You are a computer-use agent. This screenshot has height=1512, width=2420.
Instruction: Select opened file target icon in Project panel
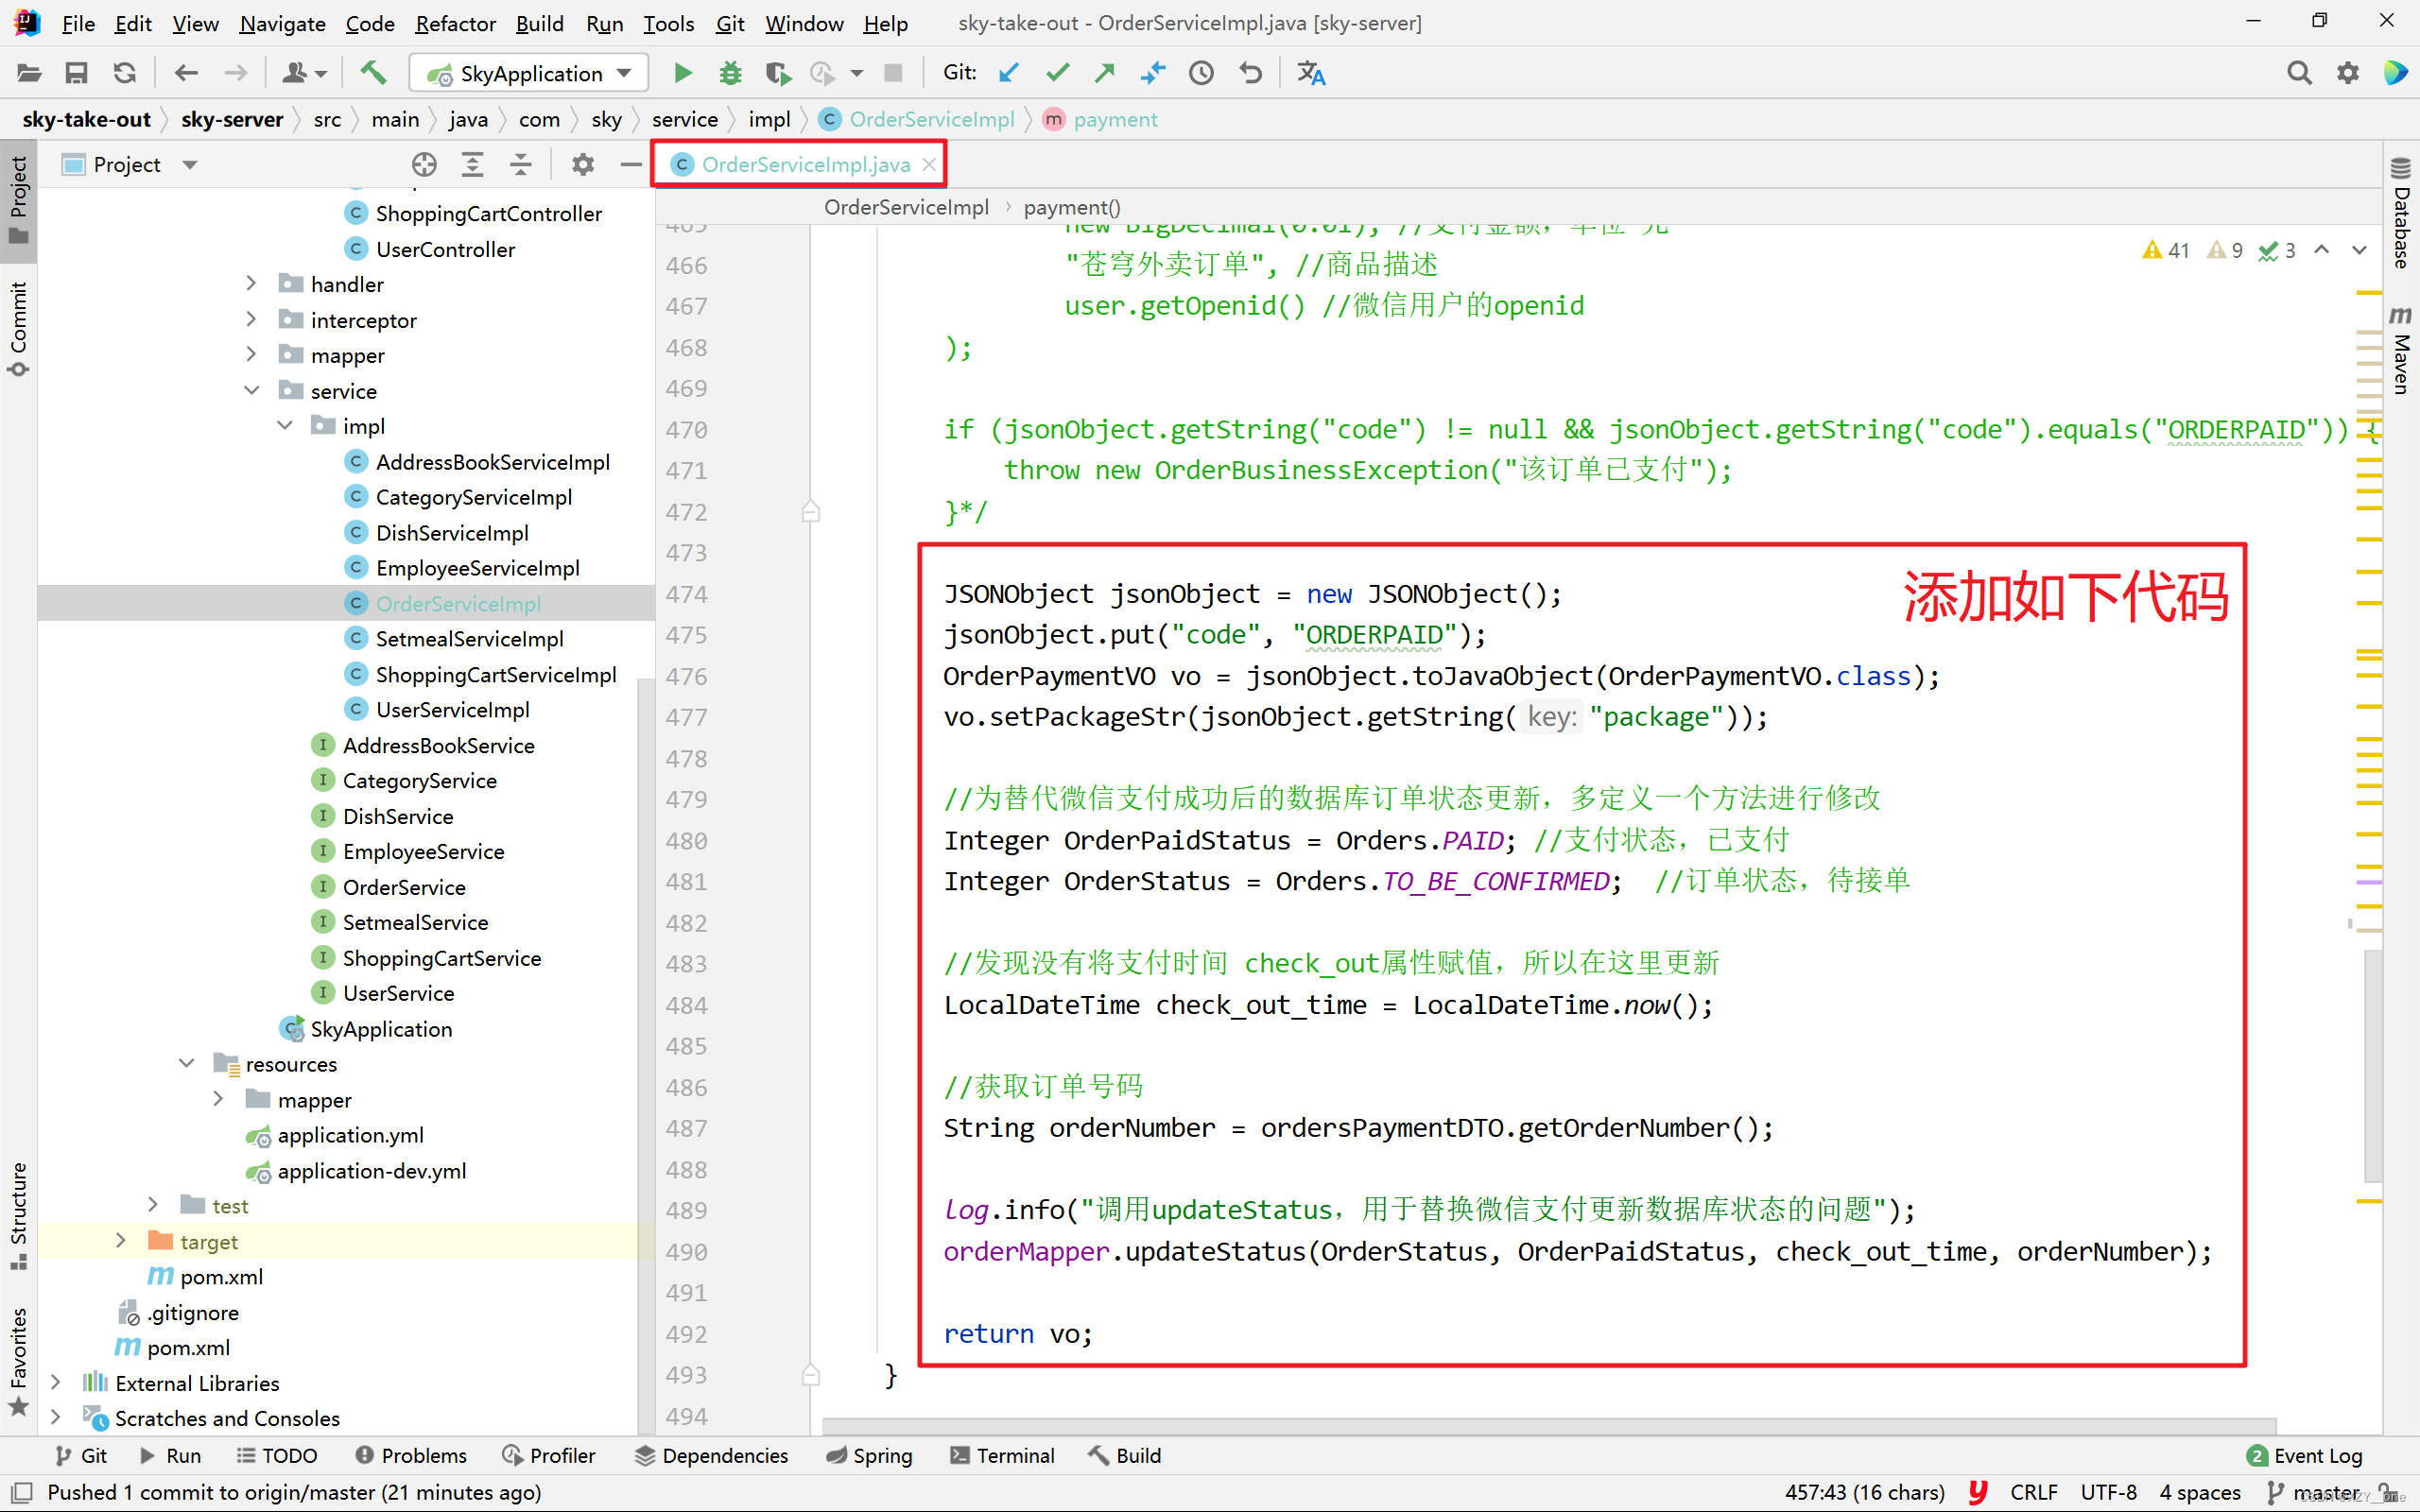pyautogui.click(x=424, y=164)
